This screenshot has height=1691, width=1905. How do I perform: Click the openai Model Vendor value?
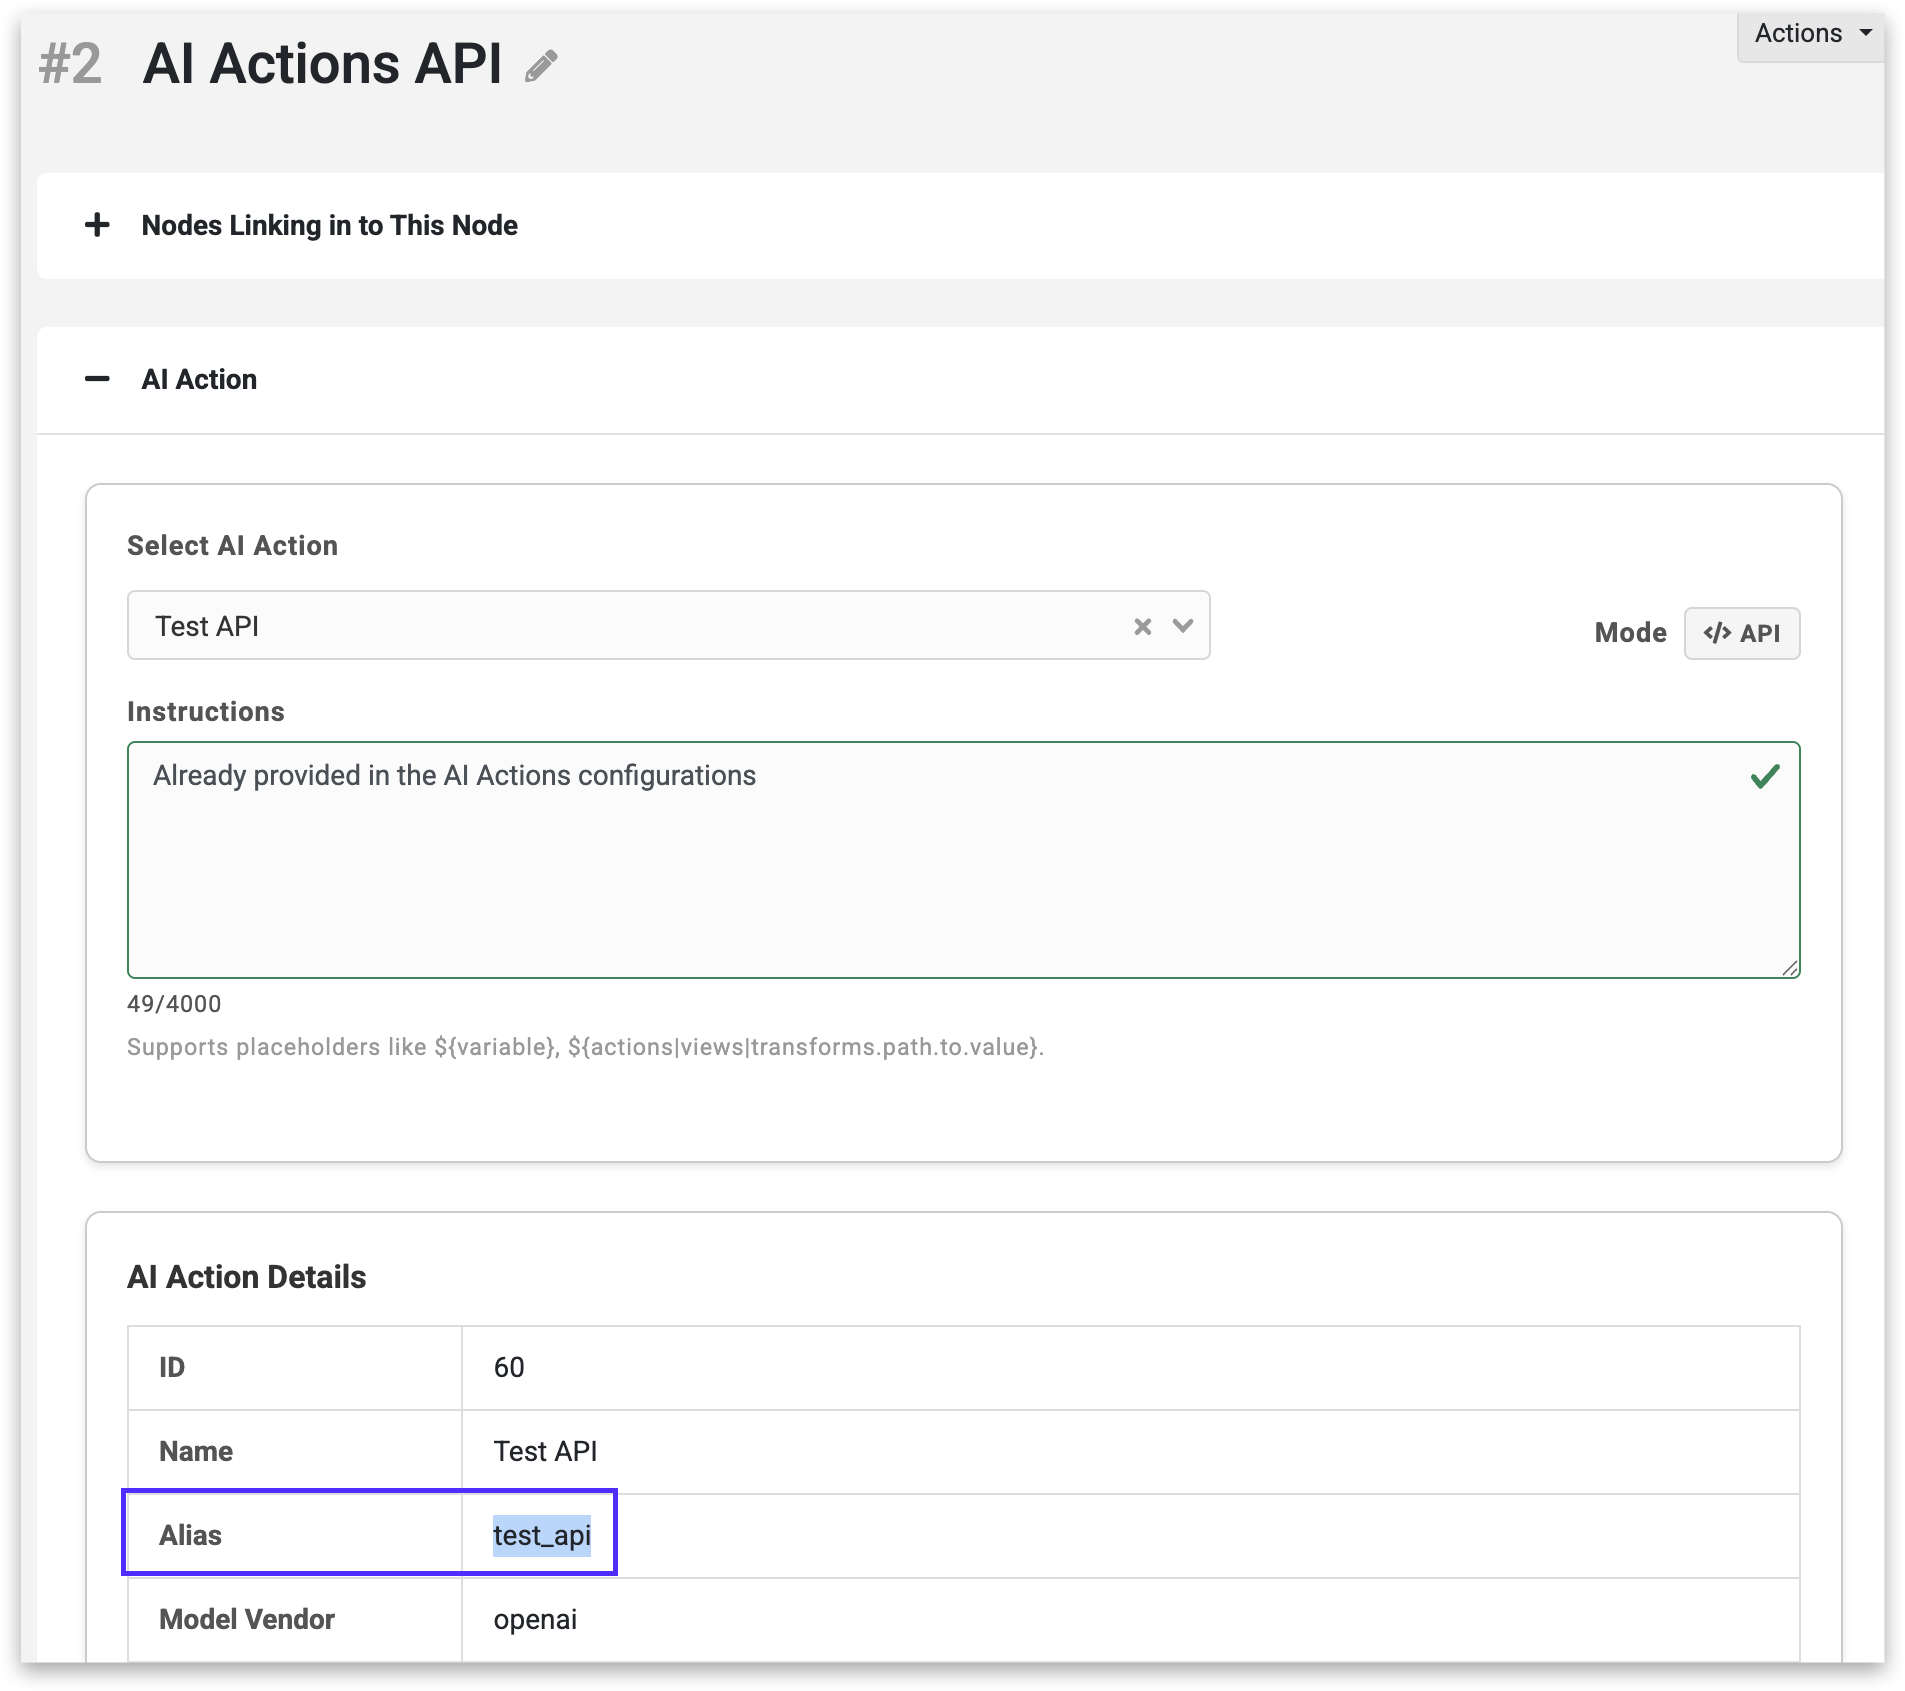tap(535, 1619)
